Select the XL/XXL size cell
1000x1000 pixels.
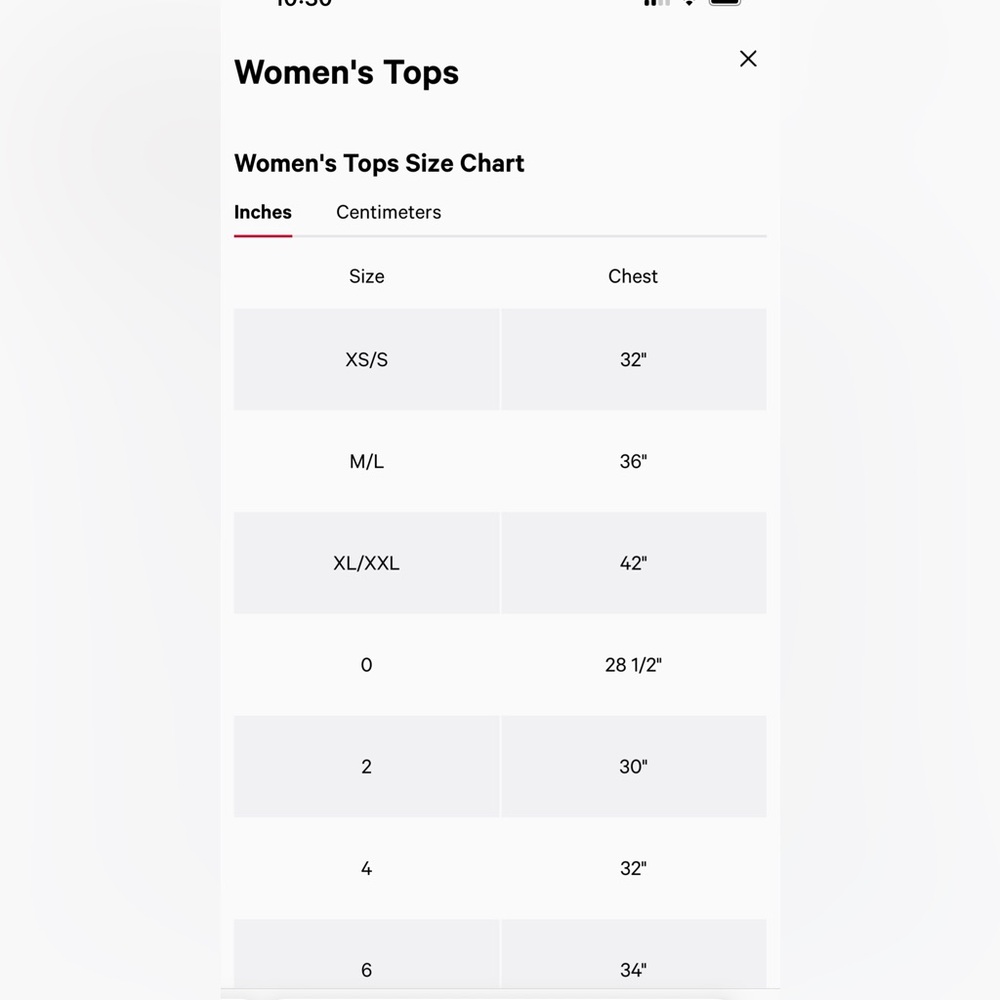click(366, 562)
